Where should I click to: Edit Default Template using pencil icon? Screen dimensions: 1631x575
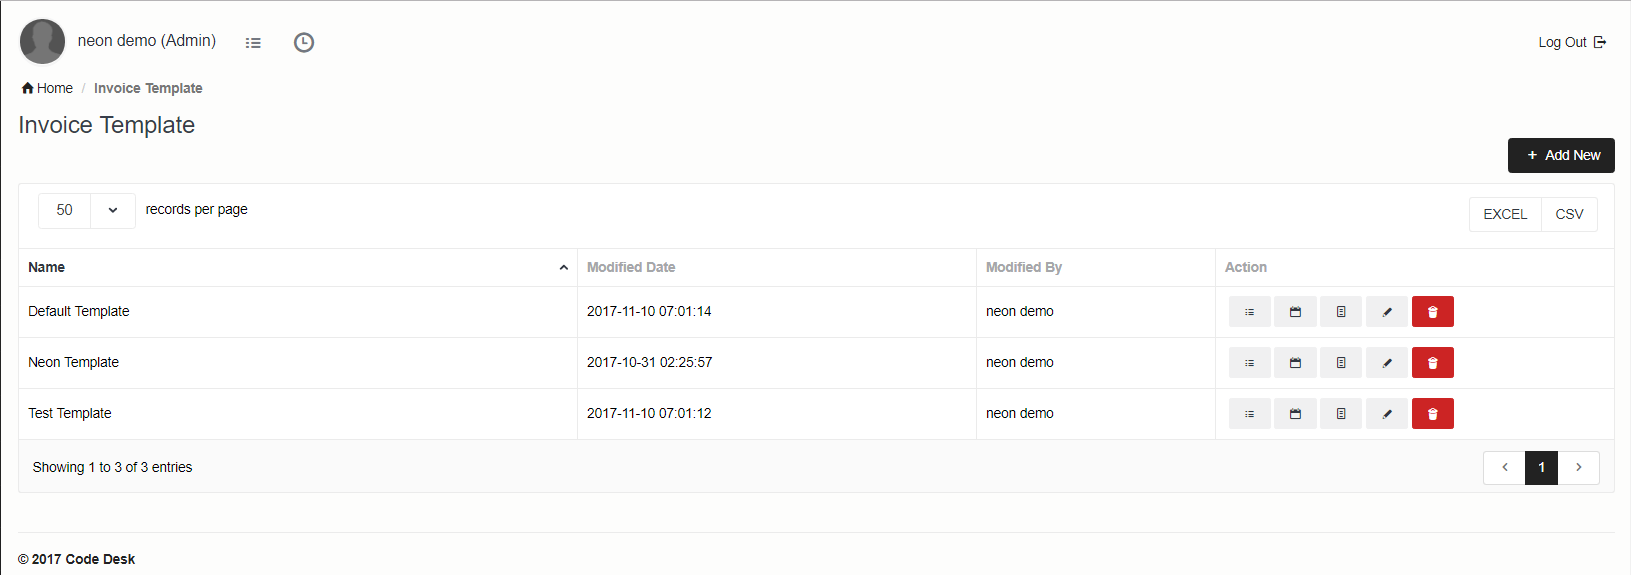point(1386,312)
